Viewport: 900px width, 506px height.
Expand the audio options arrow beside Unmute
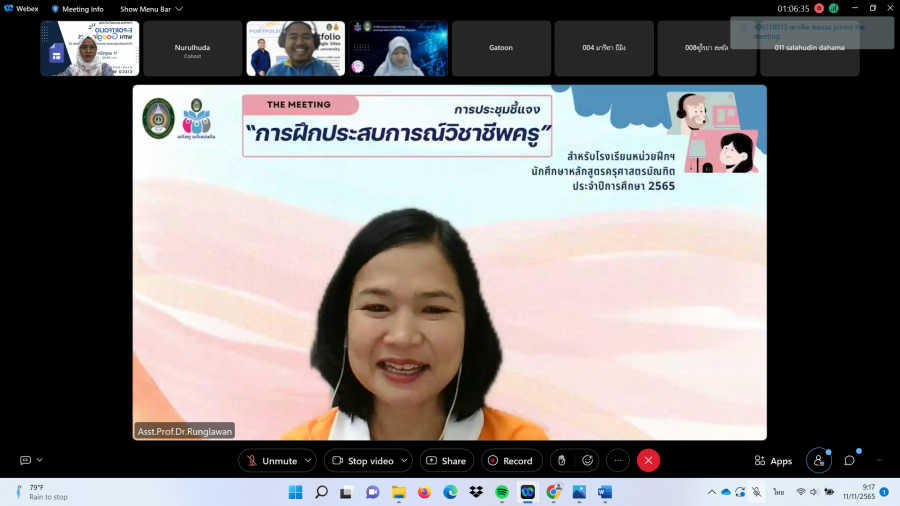(307, 461)
